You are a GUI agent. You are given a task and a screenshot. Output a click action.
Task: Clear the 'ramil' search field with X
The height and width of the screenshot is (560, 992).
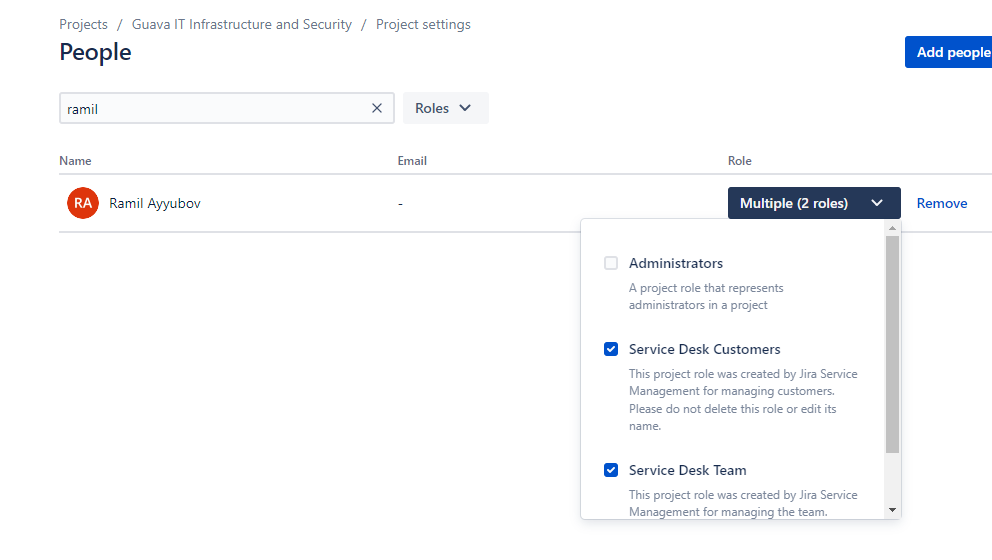coord(376,108)
